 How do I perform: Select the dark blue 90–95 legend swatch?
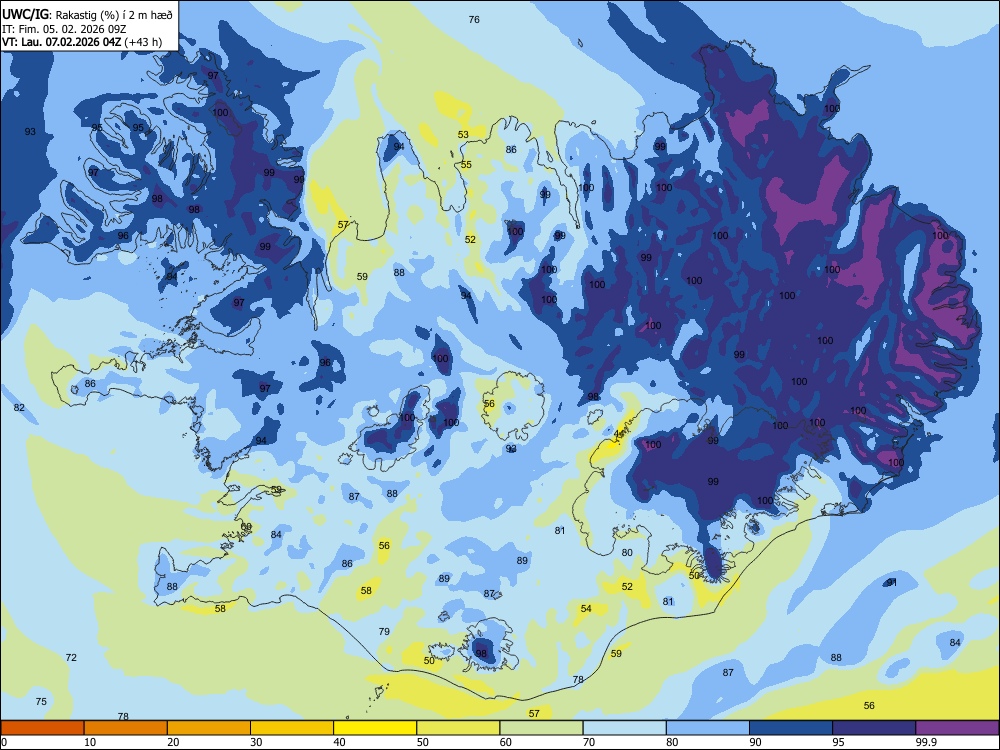point(791,728)
